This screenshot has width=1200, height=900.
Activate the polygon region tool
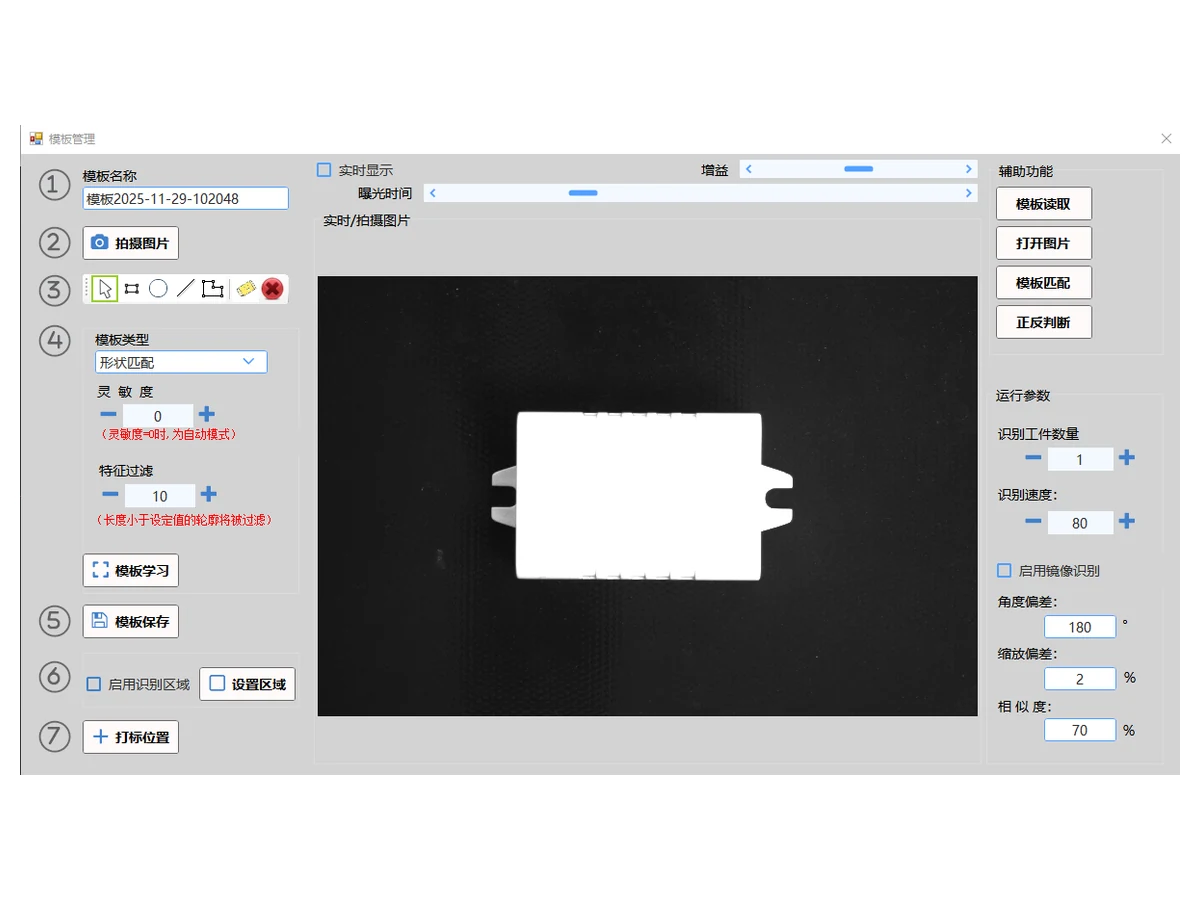coord(212,289)
